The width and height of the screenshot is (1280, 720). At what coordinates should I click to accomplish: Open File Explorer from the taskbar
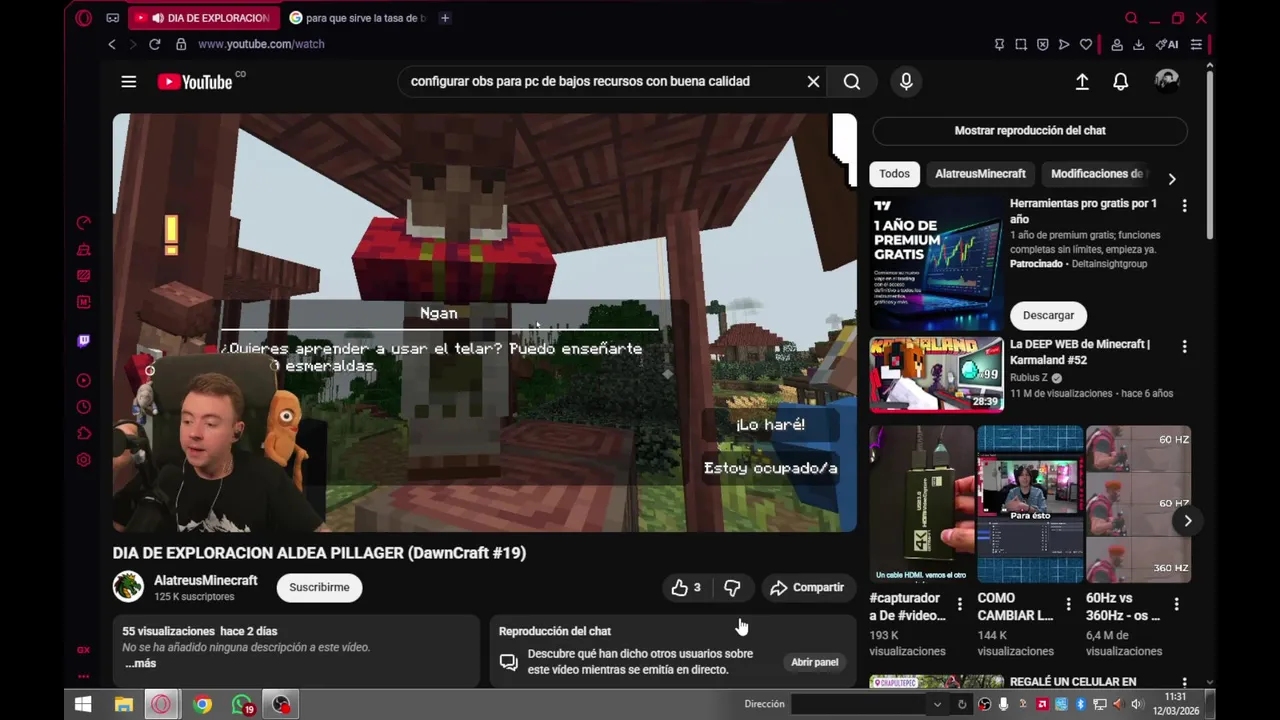(x=124, y=704)
